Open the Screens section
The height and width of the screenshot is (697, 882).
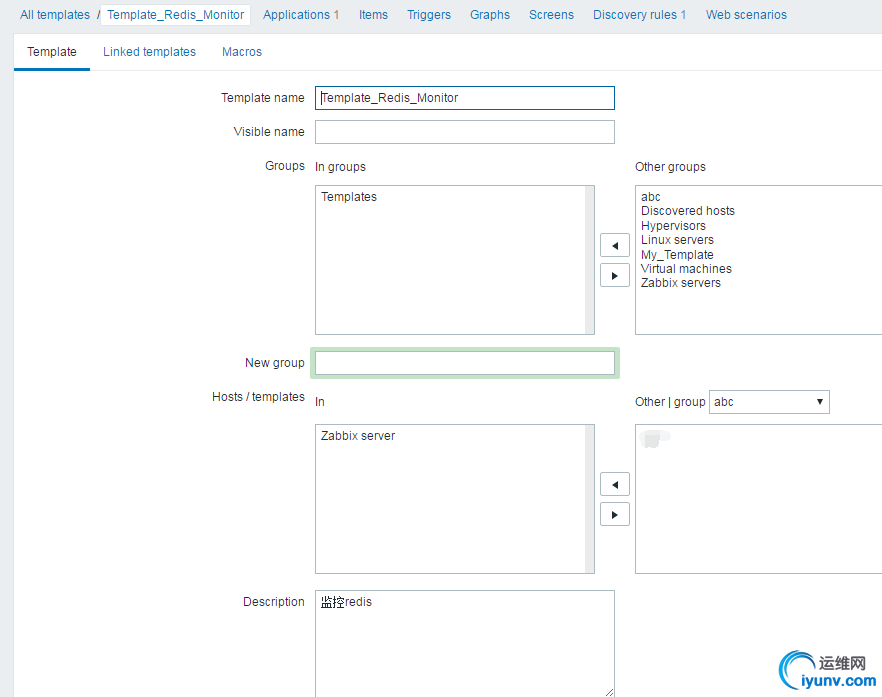point(551,15)
